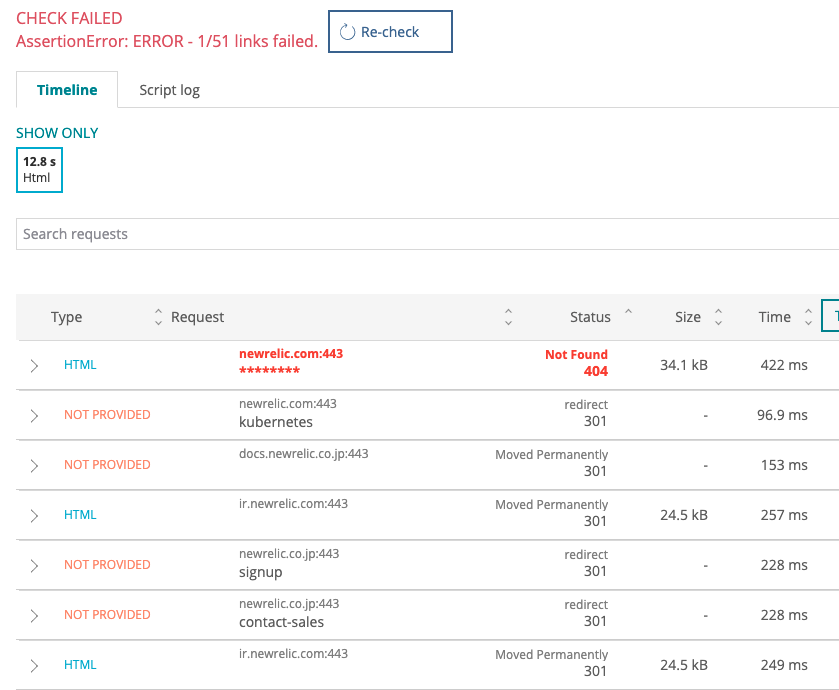The image size is (839, 690).
Task: Open the Script log tab
Action: pos(170,90)
